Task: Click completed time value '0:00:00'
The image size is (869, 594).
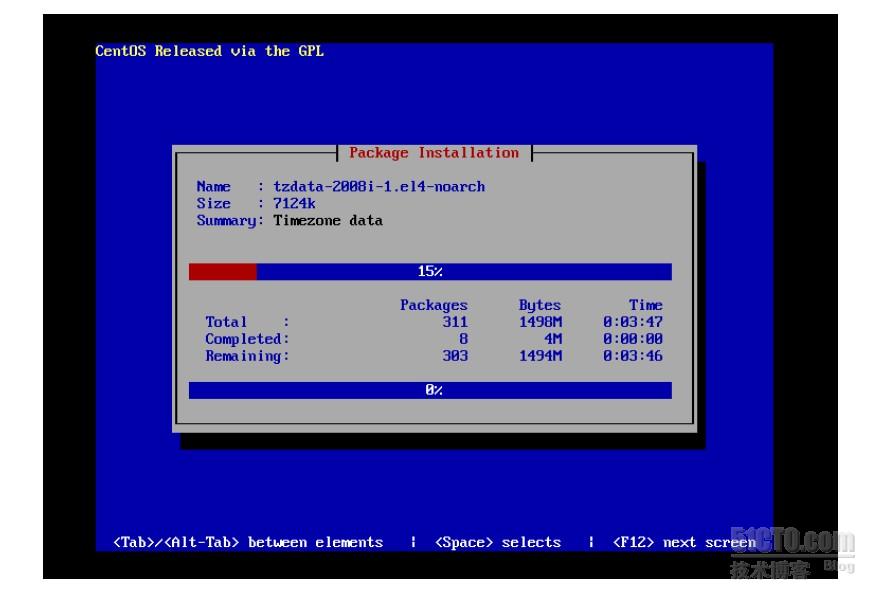Action: 633,339
